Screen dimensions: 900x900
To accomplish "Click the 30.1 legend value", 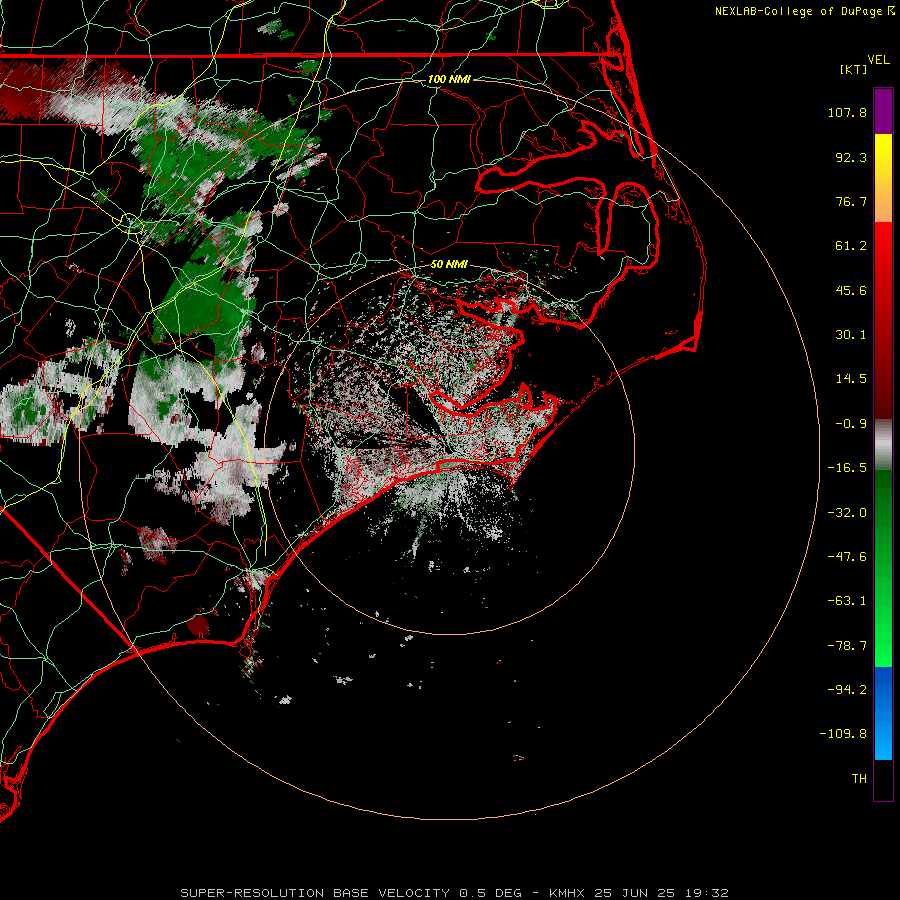I will click(x=851, y=335).
